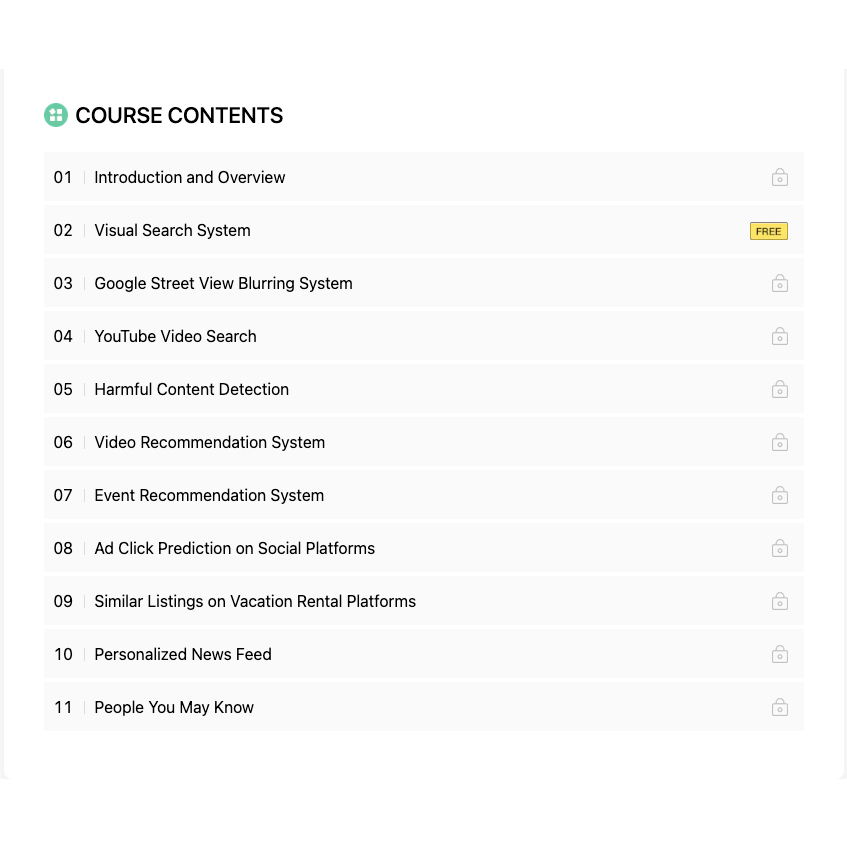Select Harmful Content Detection chapter title

(192, 389)
